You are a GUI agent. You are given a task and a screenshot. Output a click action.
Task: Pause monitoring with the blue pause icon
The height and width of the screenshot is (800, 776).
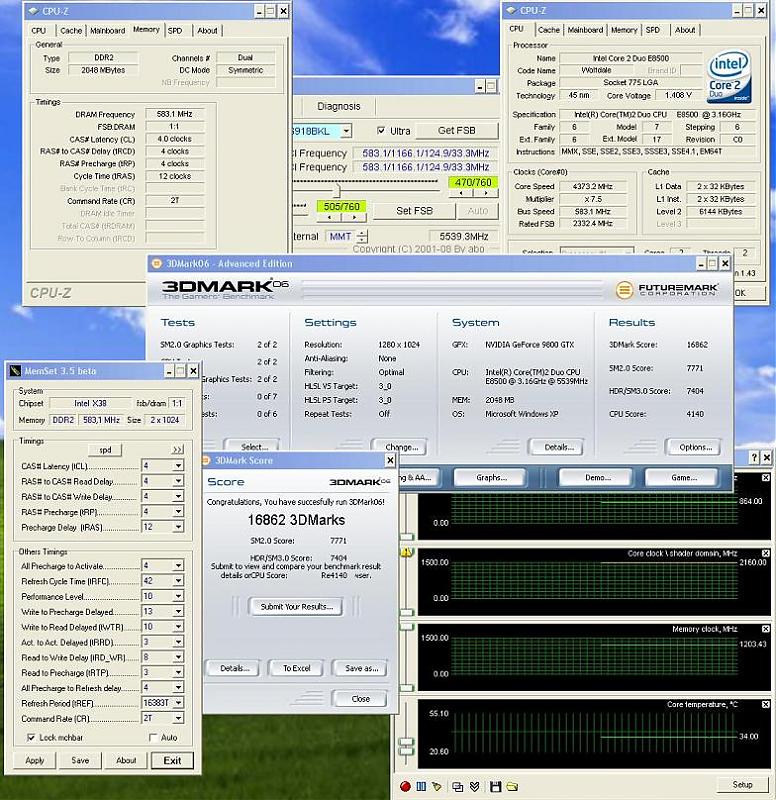[x=421, y=786]
